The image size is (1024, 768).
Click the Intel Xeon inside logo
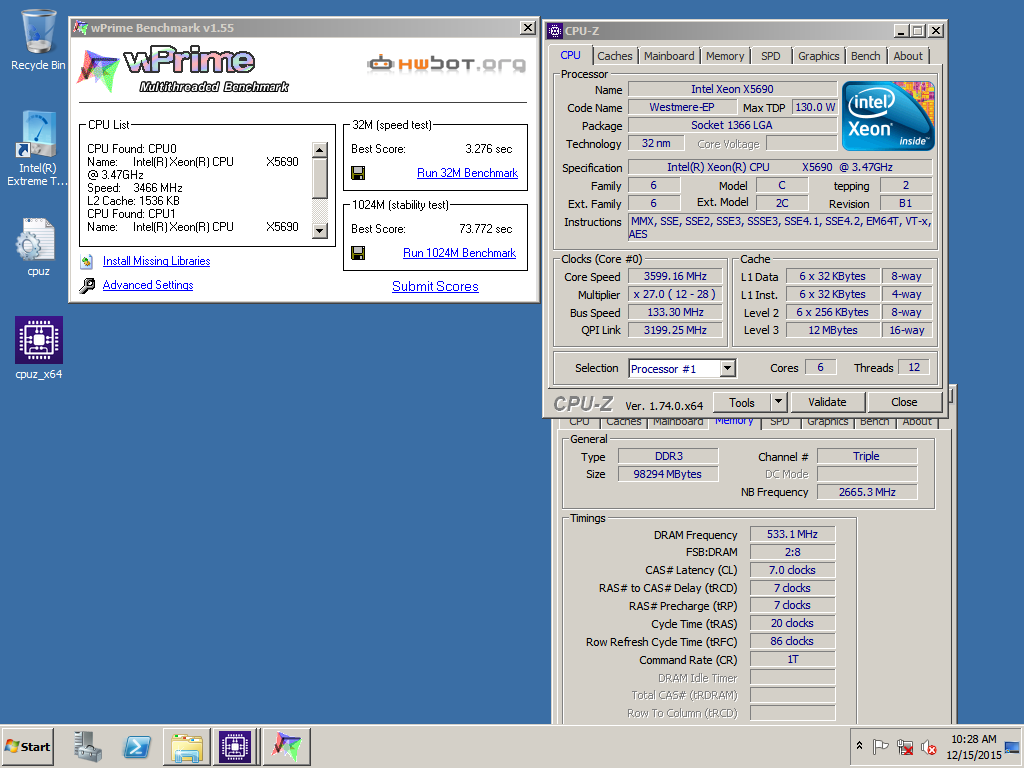click(888, 116)
